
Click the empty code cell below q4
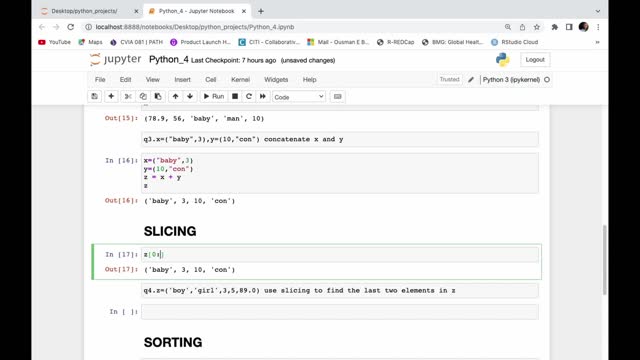[x=340, y=312]
